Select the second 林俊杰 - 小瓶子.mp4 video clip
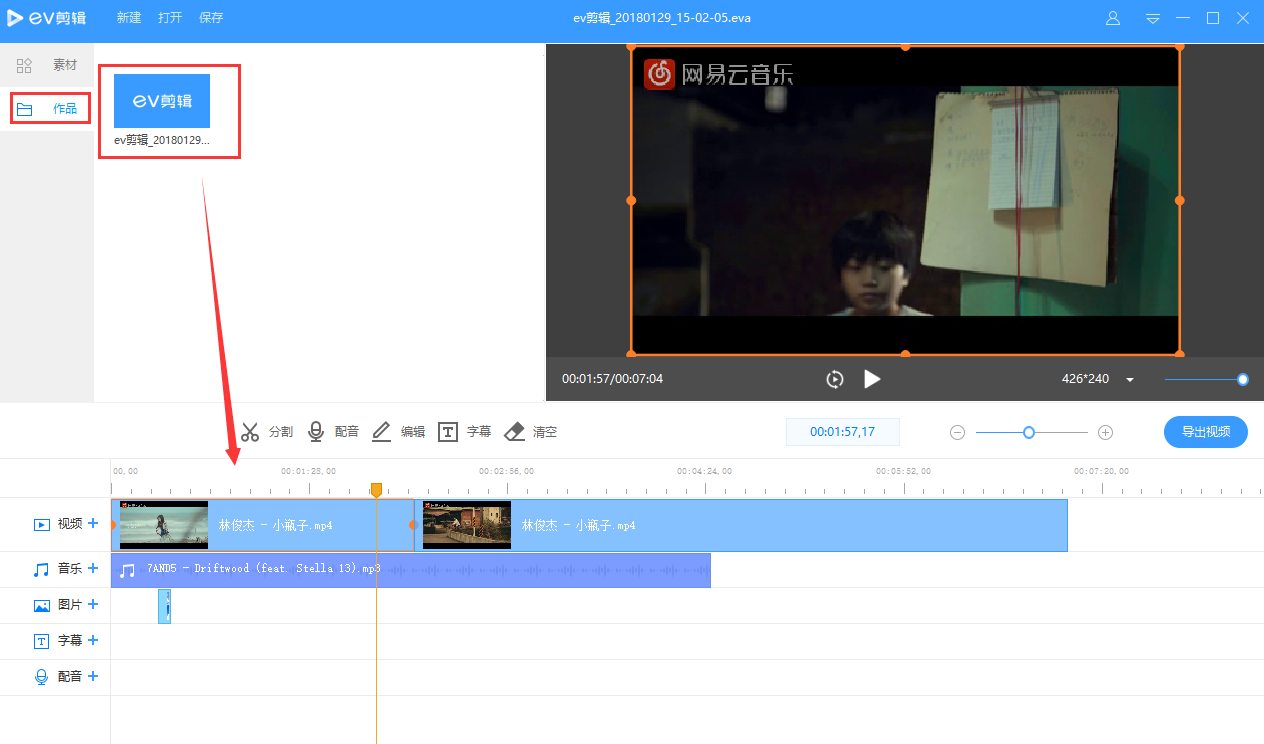Viewport: 1264px width, 744px height. coord(741,525)
